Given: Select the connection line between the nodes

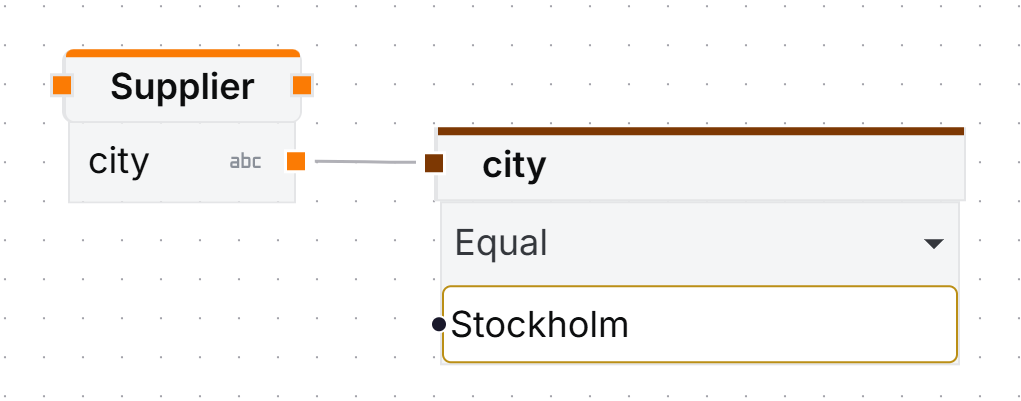Looking at the screenshot, I should coord(365,161).
